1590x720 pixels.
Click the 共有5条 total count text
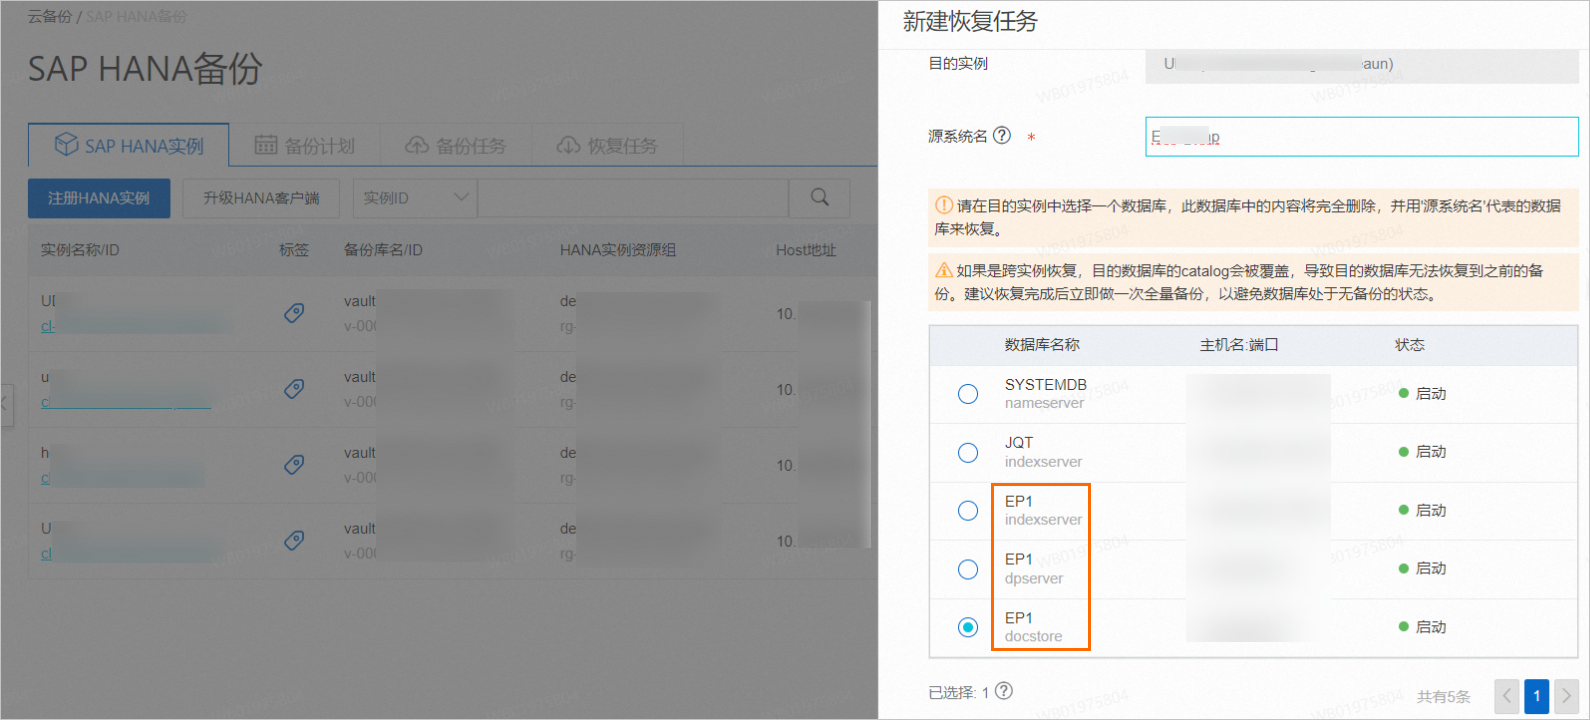(1444, 697)
